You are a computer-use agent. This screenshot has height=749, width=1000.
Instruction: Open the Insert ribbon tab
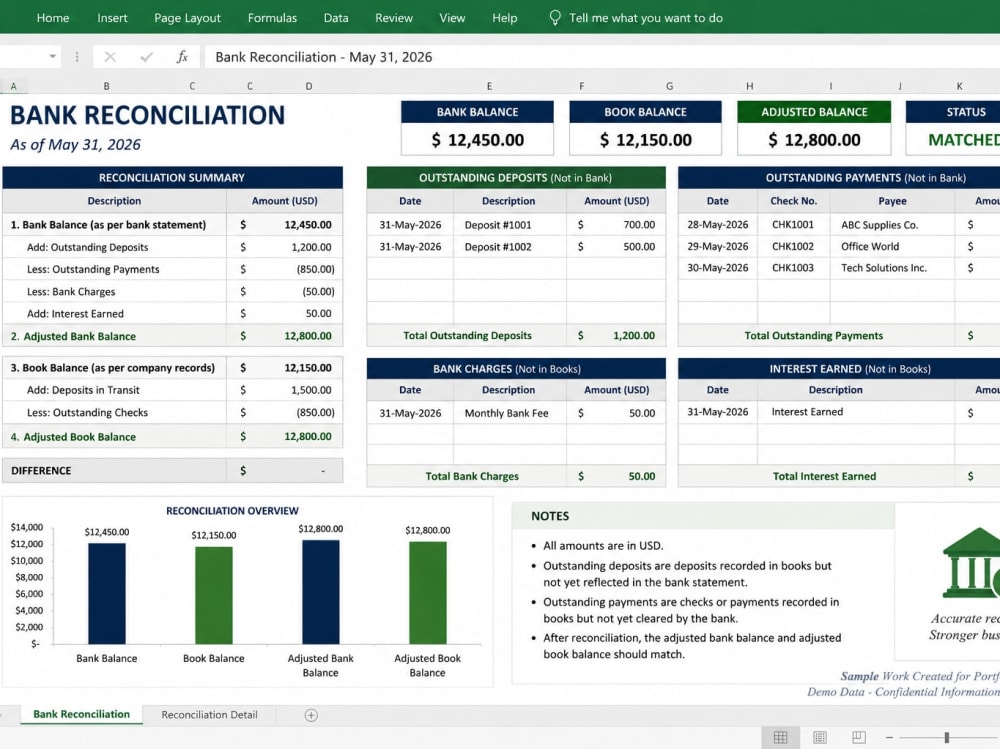[112, 18]
